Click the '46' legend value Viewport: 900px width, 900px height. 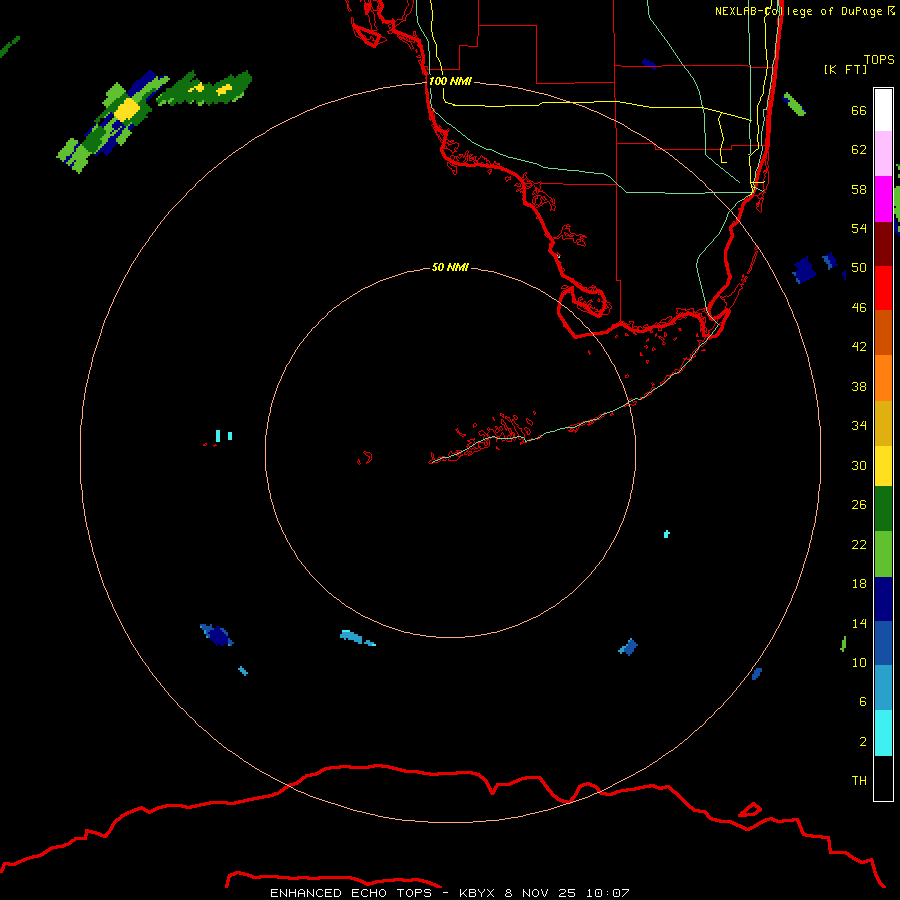coord(859,307)
